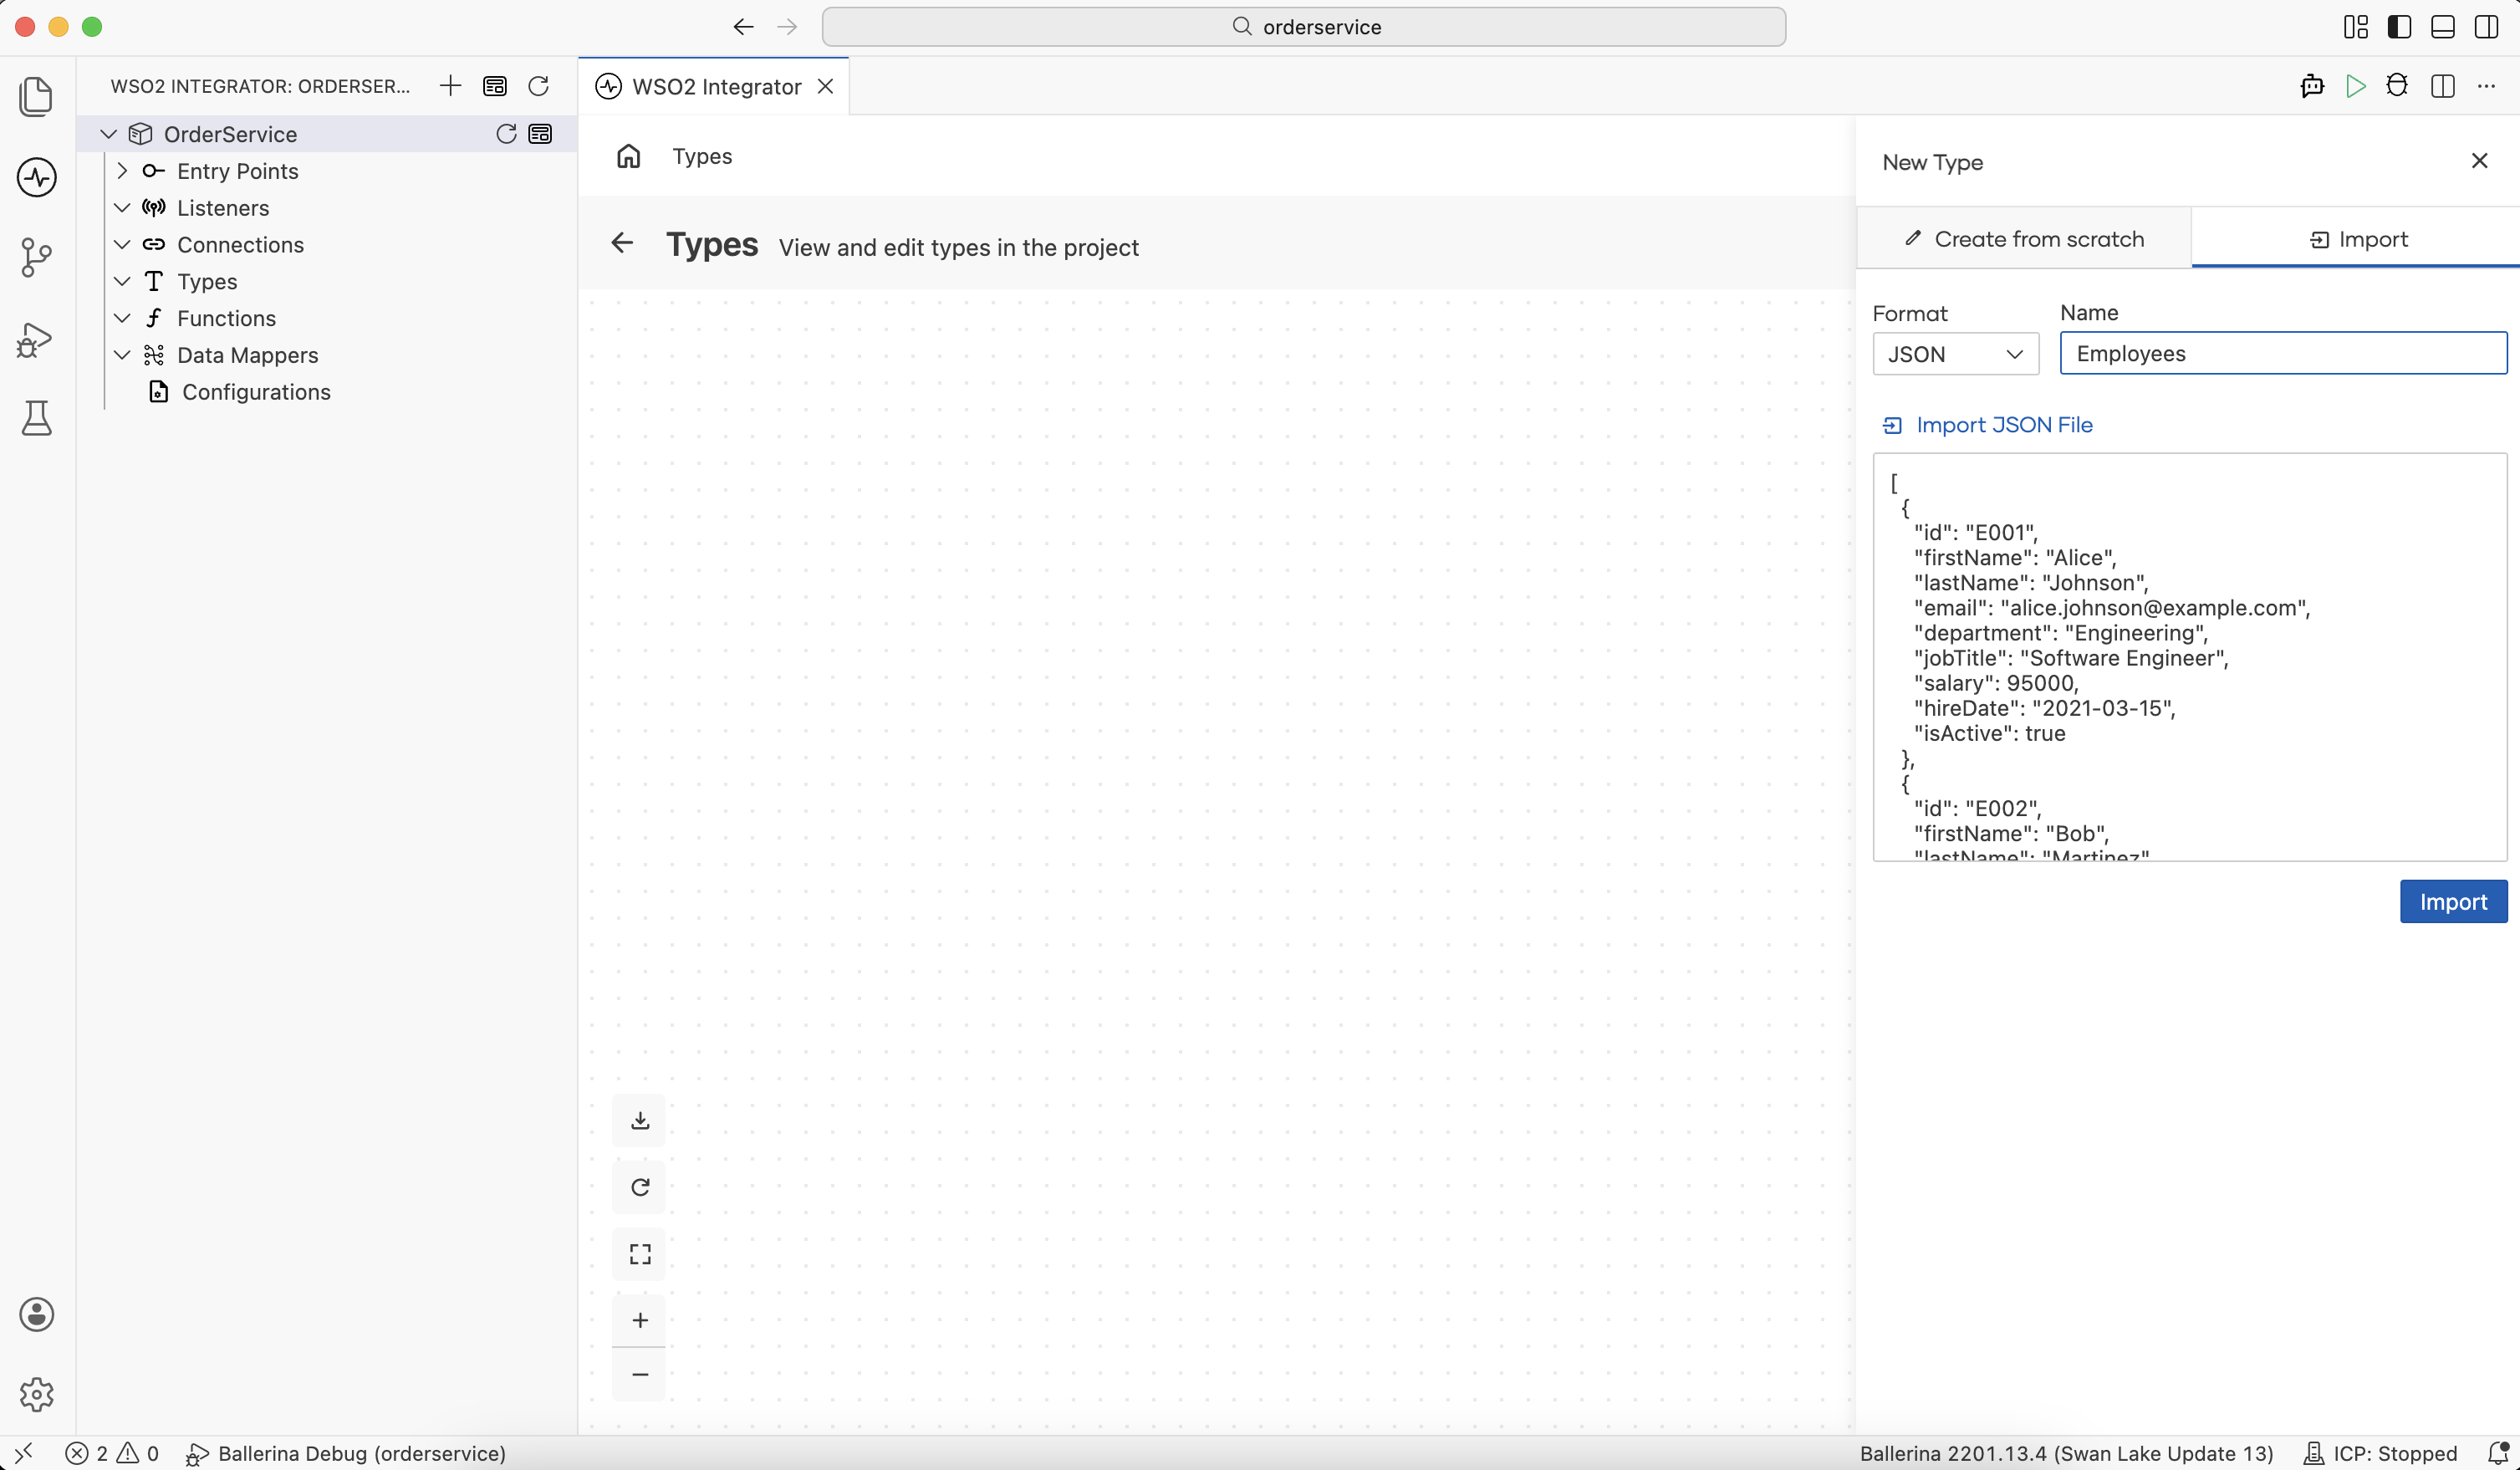Activate the WSO2 Integrator editor tab

[716, 87]
